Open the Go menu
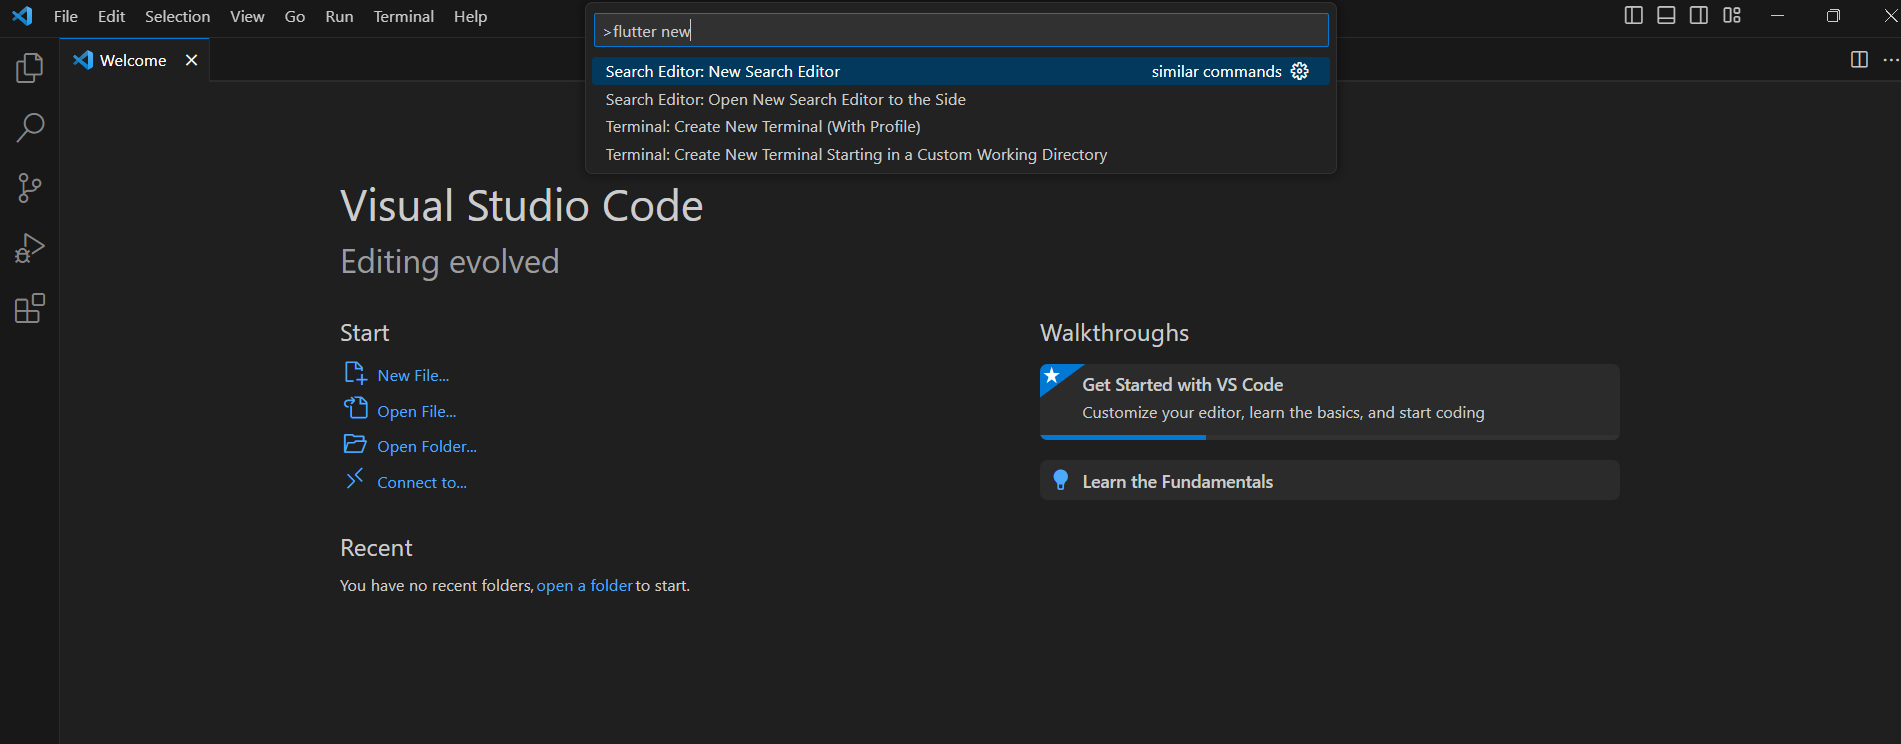The height and width of the screenshot is (744, 1901). point(295,16)
